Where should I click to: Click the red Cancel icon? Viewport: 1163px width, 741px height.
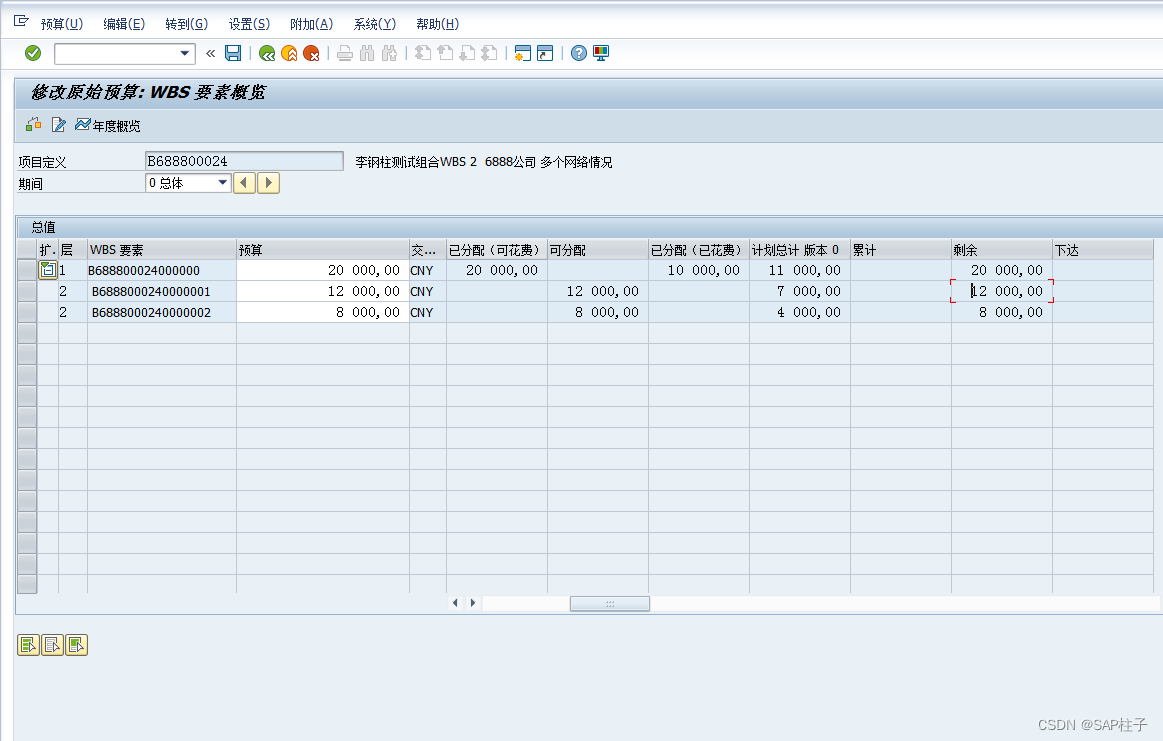312,53
